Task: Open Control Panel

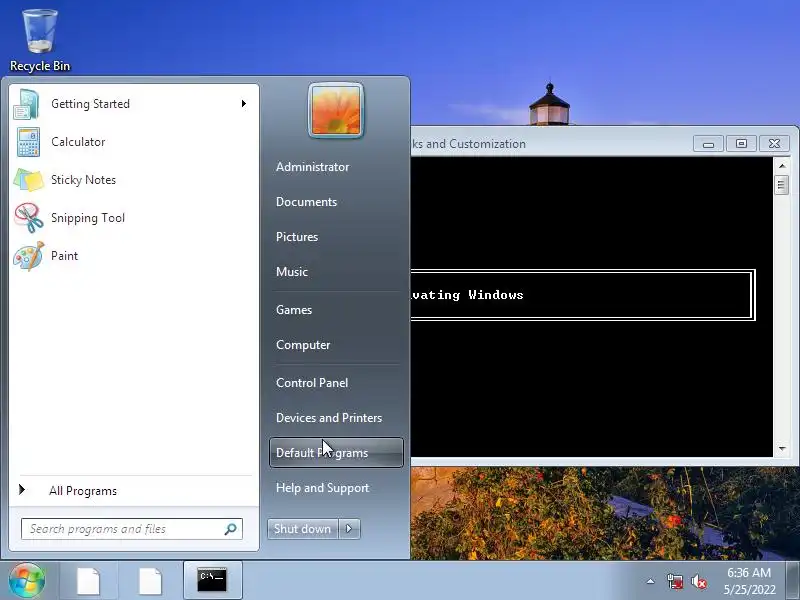Action: 312,383
